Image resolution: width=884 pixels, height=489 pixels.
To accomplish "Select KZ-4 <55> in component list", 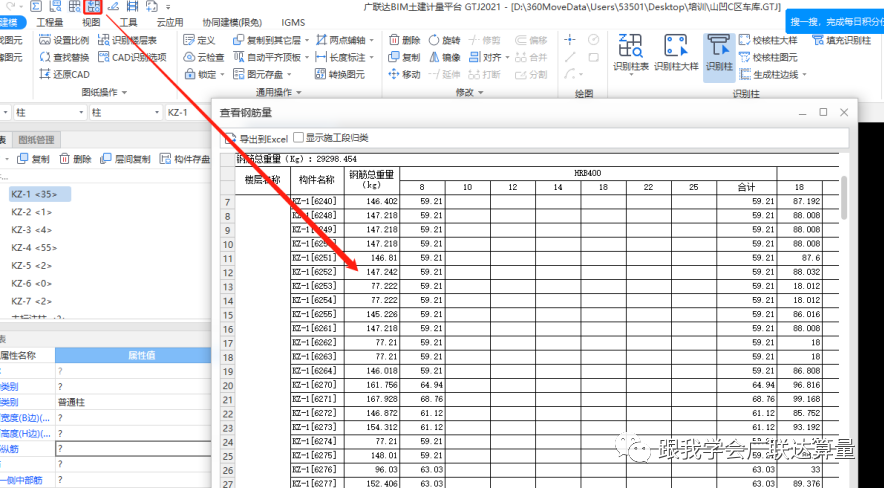I will (x=34, y=248).
